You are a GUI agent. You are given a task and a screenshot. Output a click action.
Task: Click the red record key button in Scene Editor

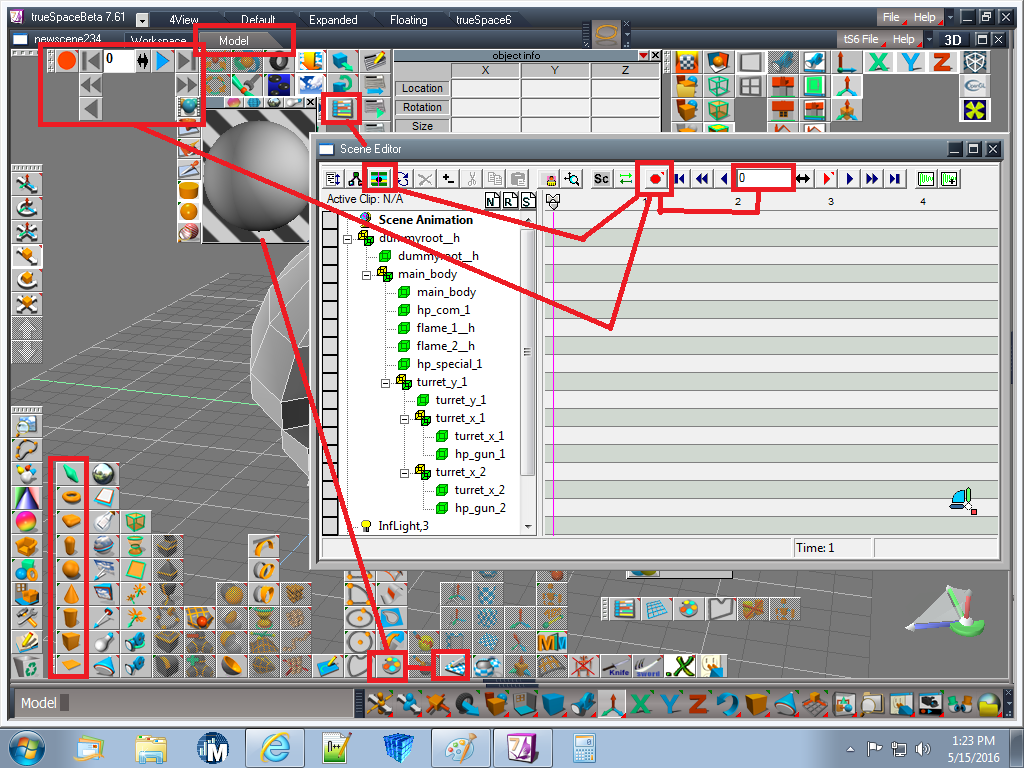tap(655, 178)
